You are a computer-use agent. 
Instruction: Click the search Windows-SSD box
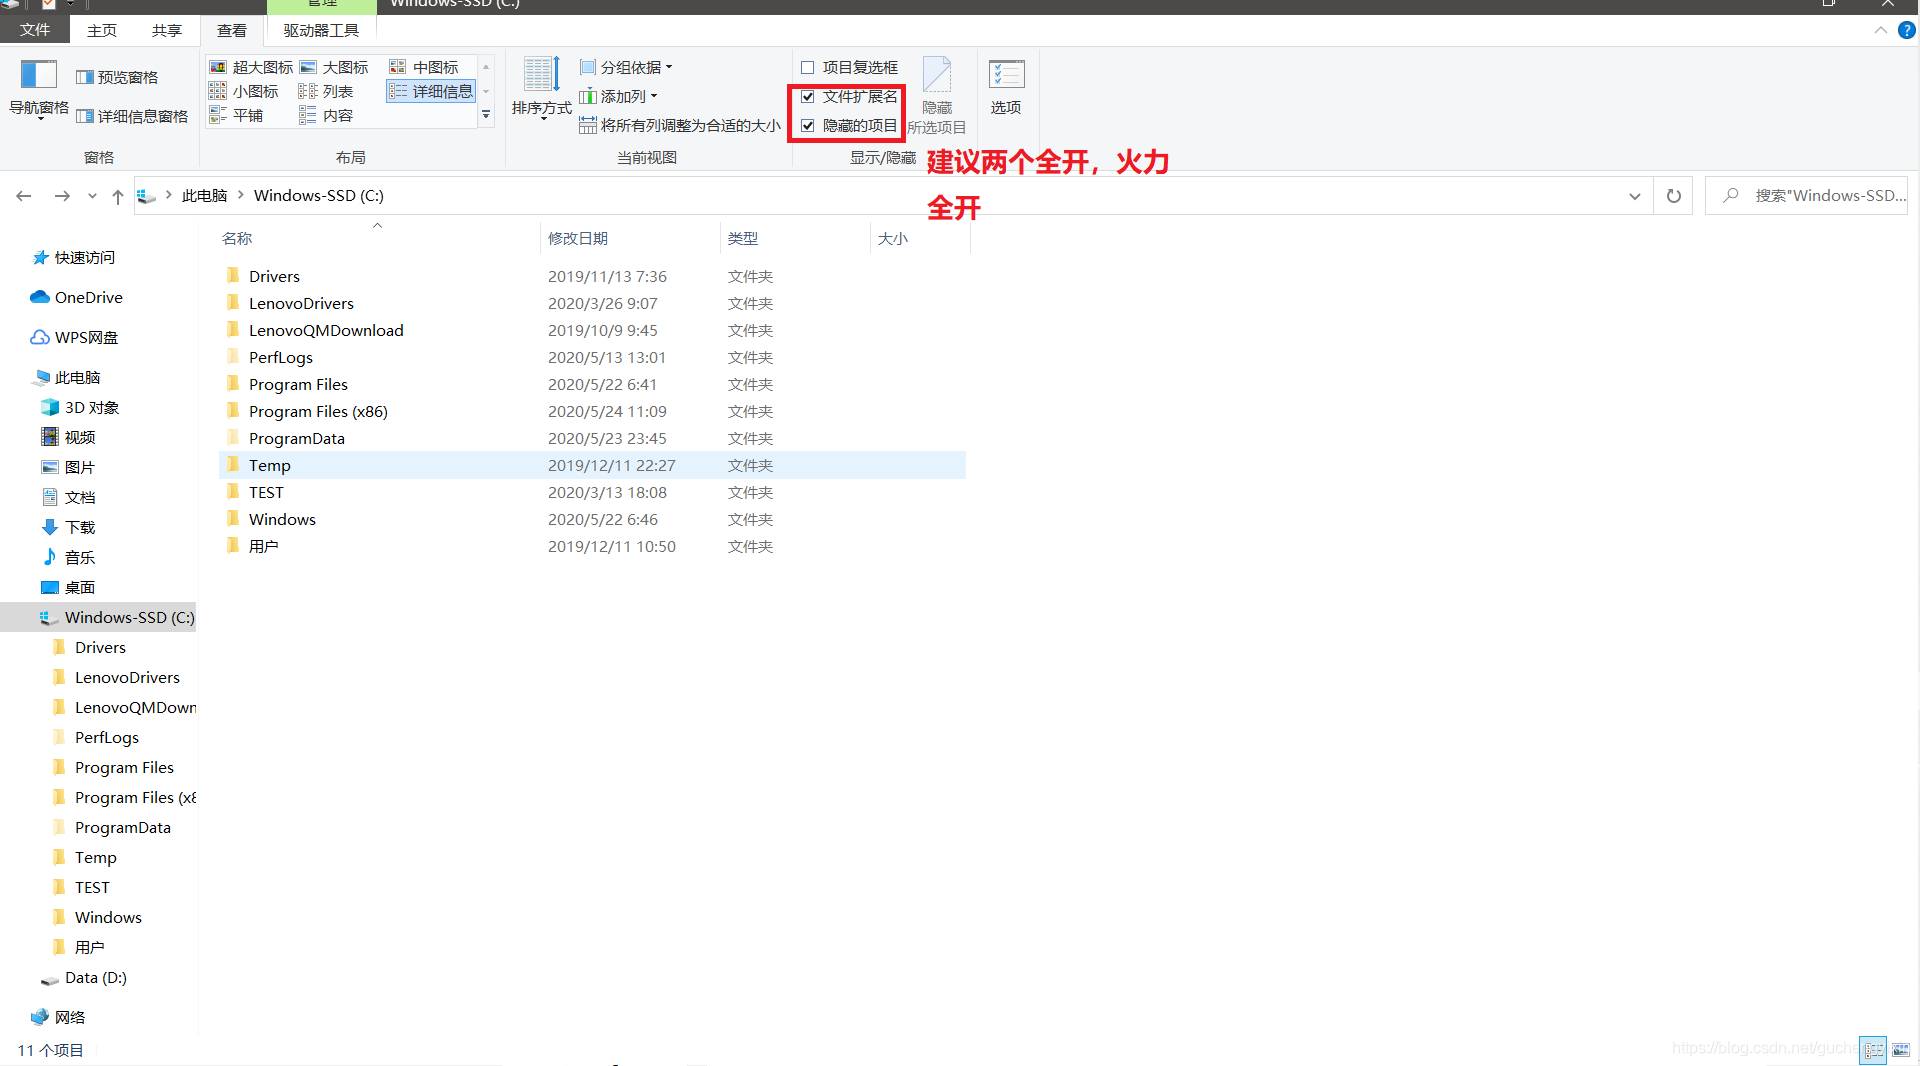point(1807,196)
